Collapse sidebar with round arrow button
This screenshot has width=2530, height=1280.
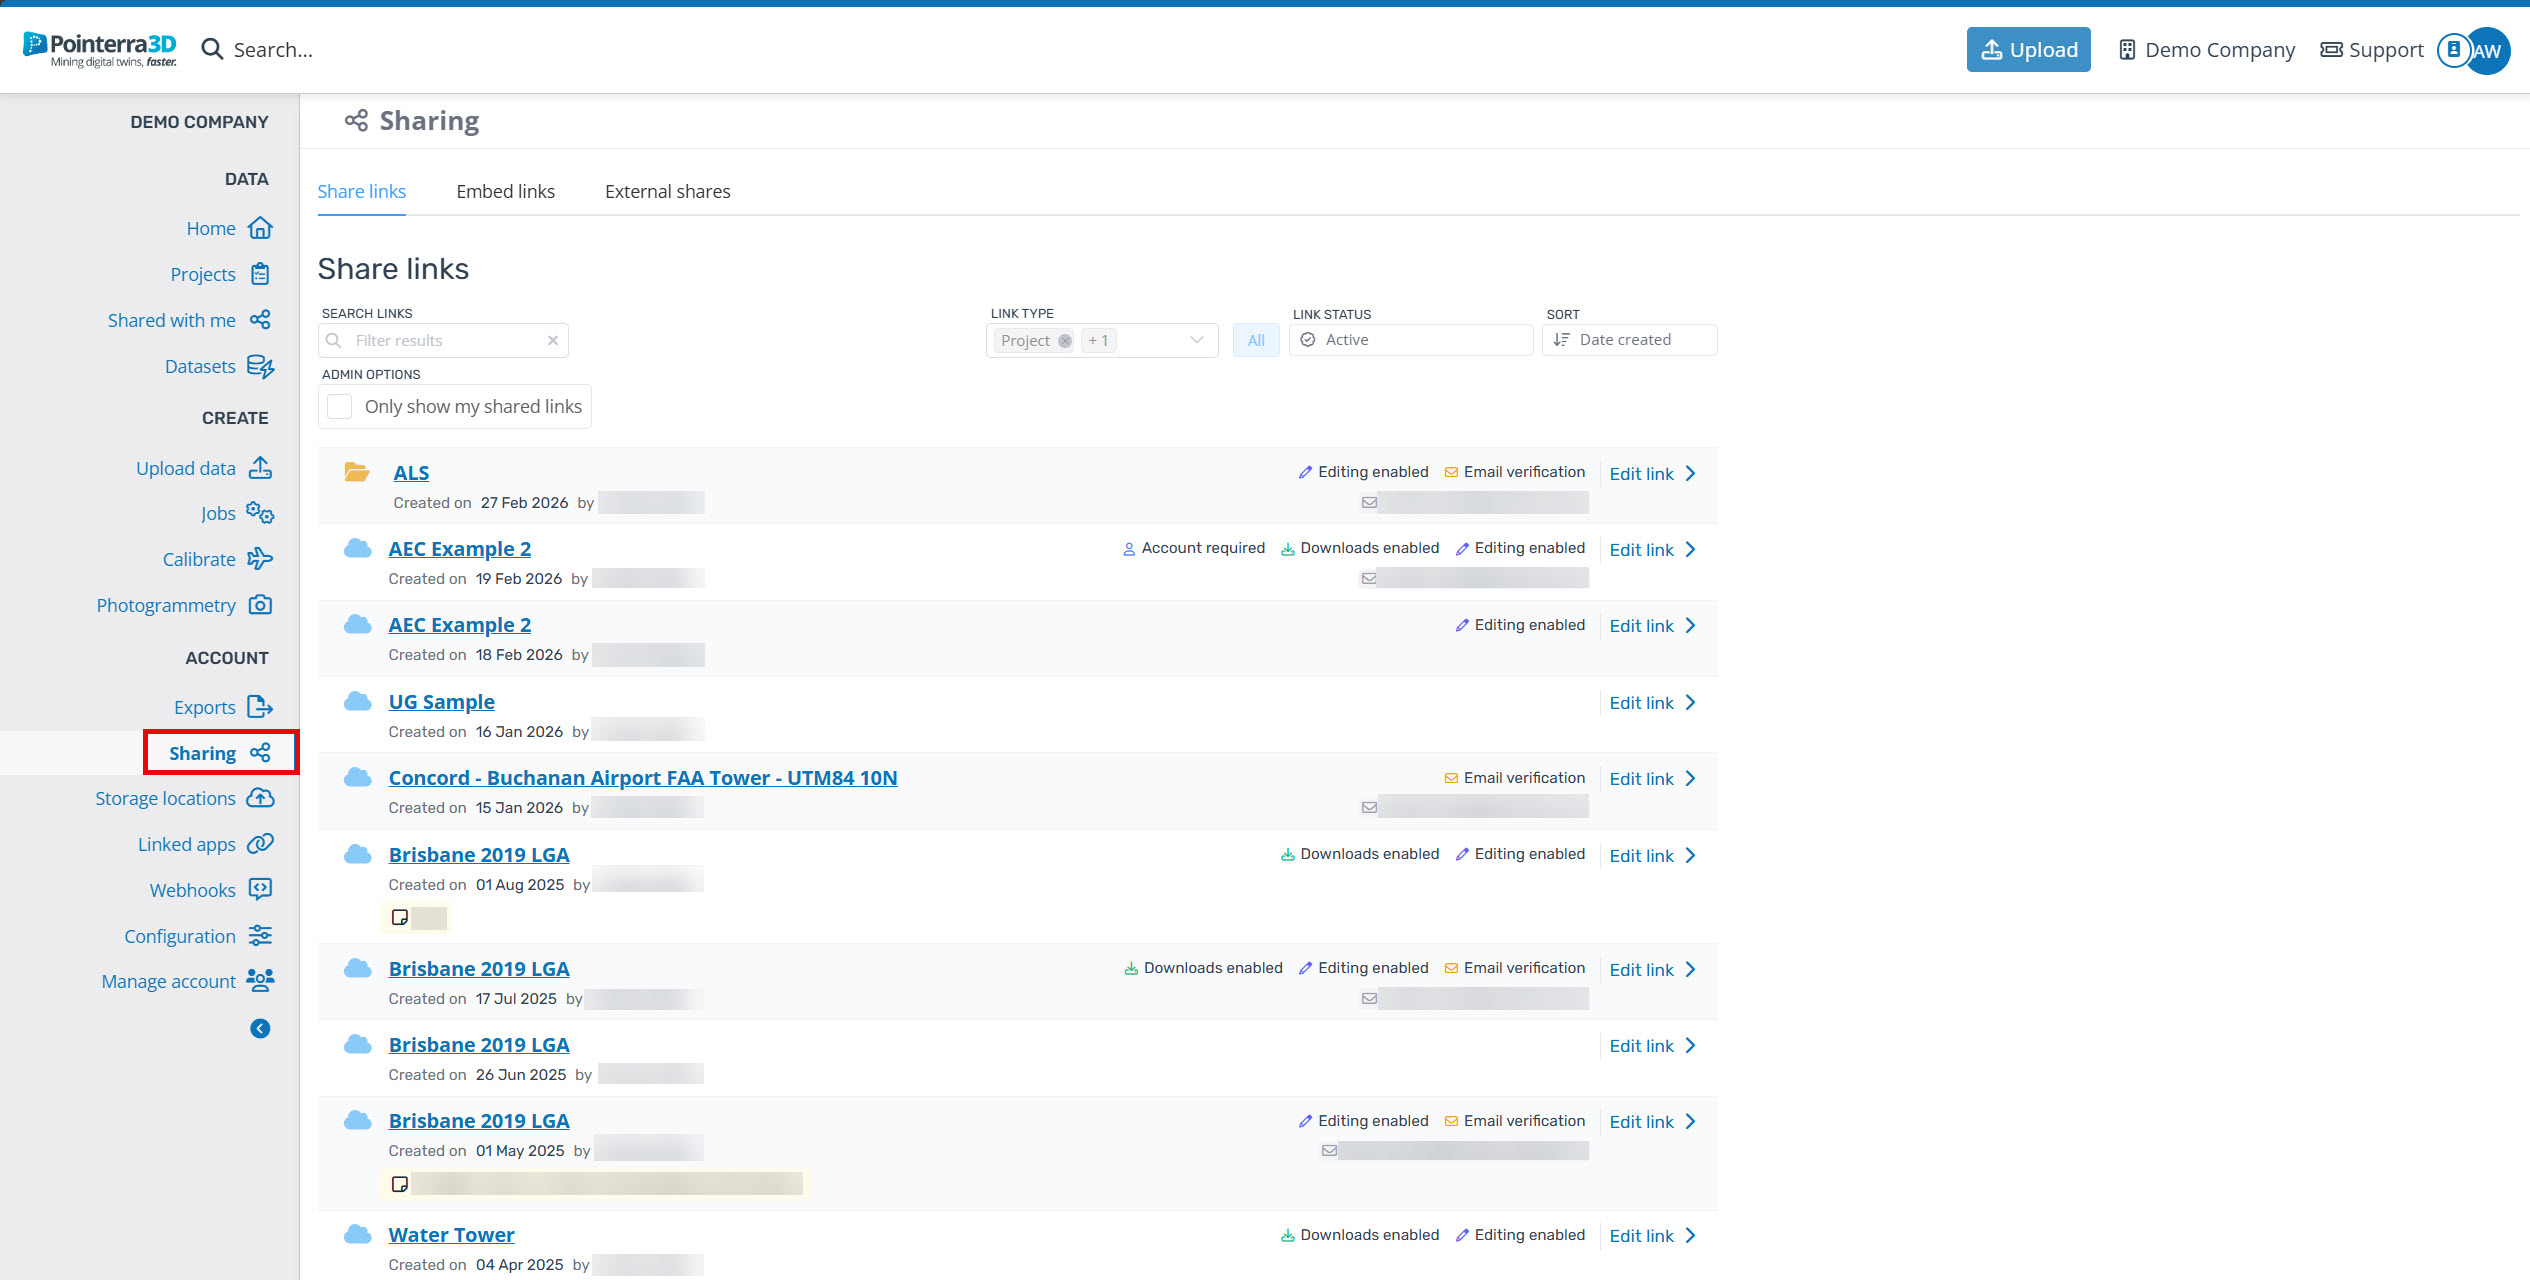[260, 1028]
